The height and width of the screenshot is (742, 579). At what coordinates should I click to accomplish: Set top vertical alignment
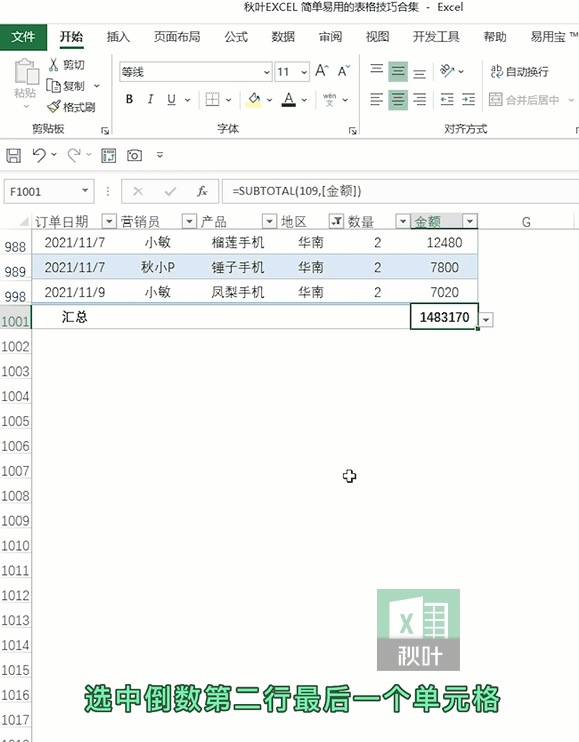[x=377, y=70]
